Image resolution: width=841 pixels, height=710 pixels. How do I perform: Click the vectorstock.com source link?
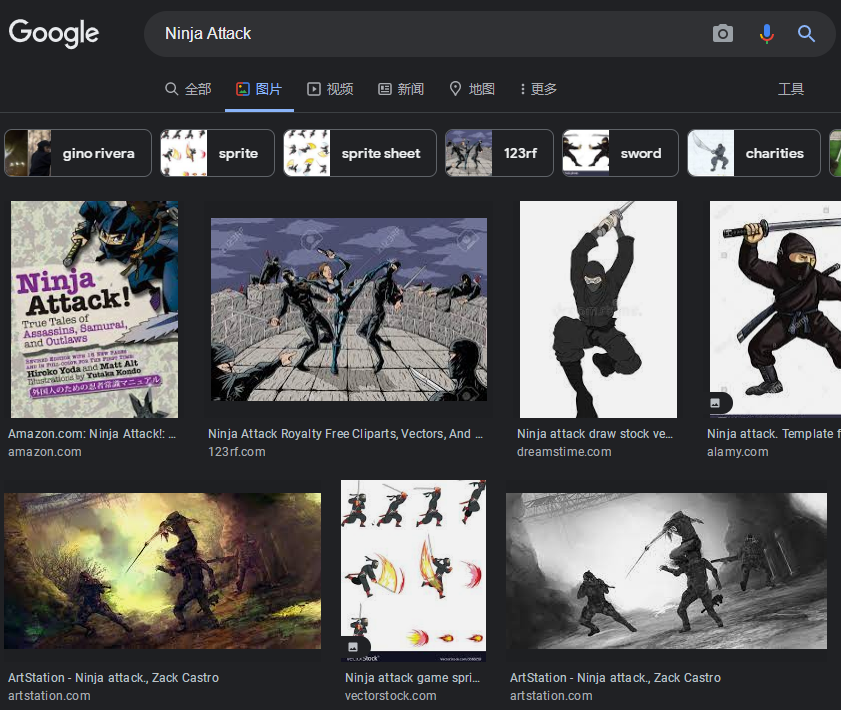pos(390,695)
